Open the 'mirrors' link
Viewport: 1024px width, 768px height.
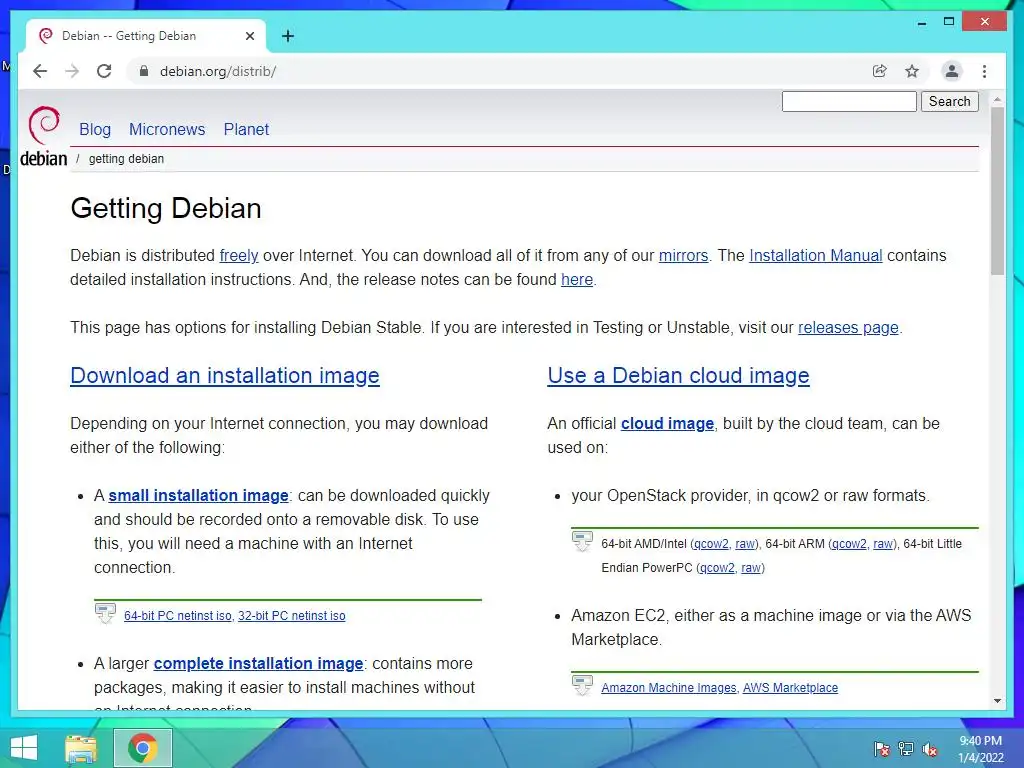click(683, 255)
